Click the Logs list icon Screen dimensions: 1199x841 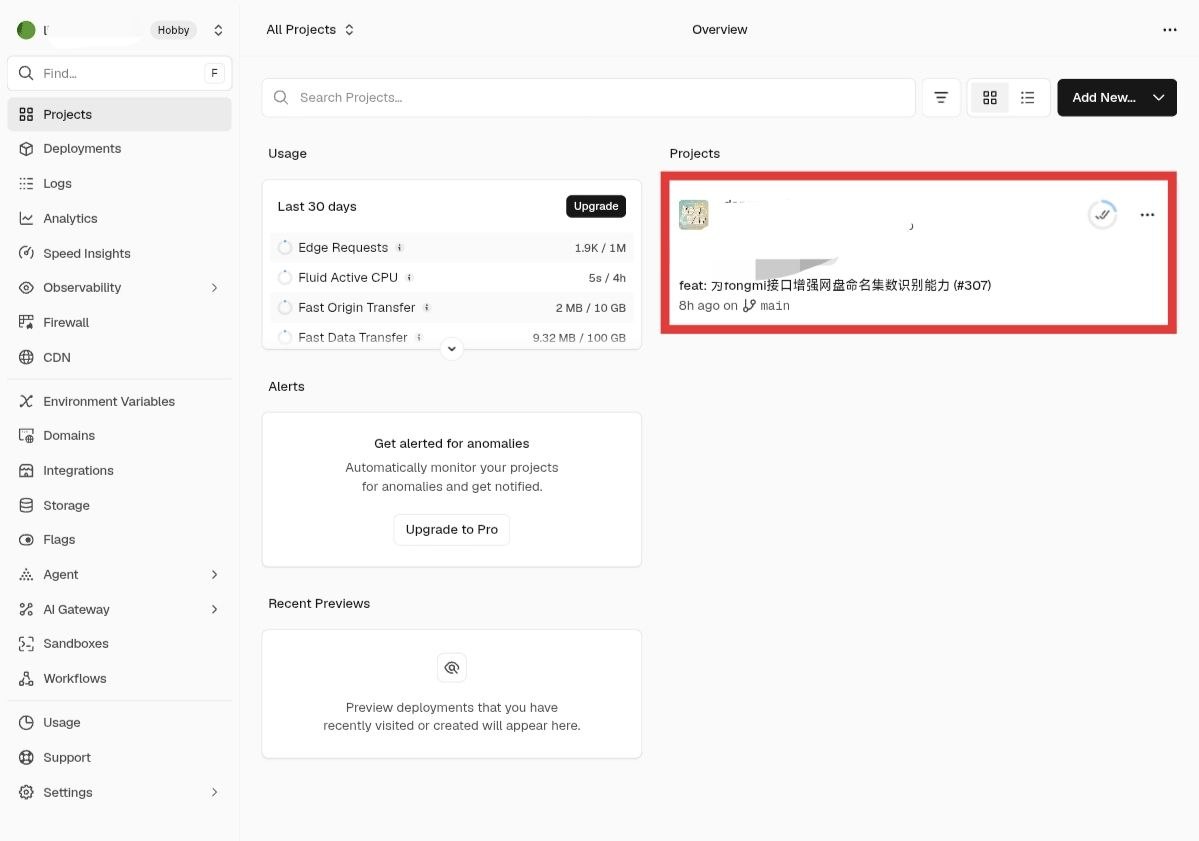[x=26, y=183]
